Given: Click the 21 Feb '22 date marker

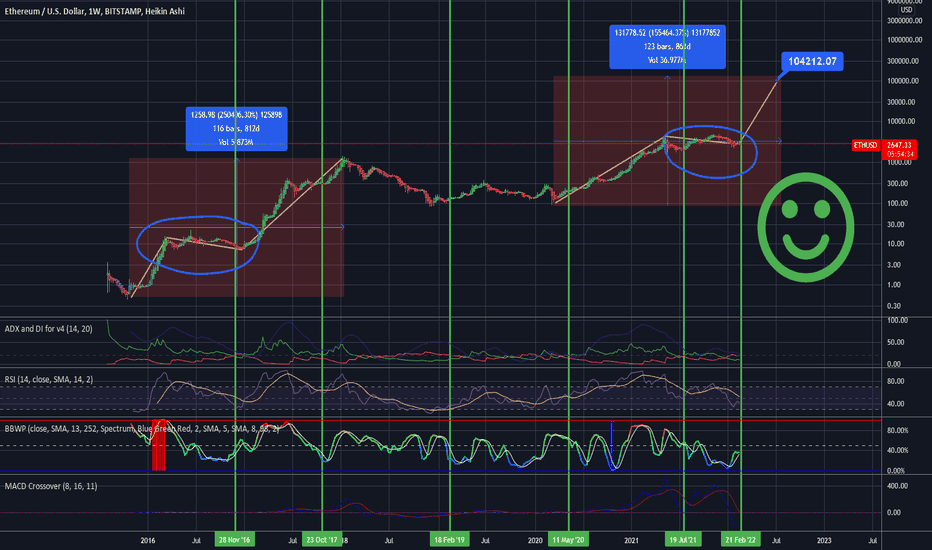Looking at the screenshot, I should [x=741, y=539].
